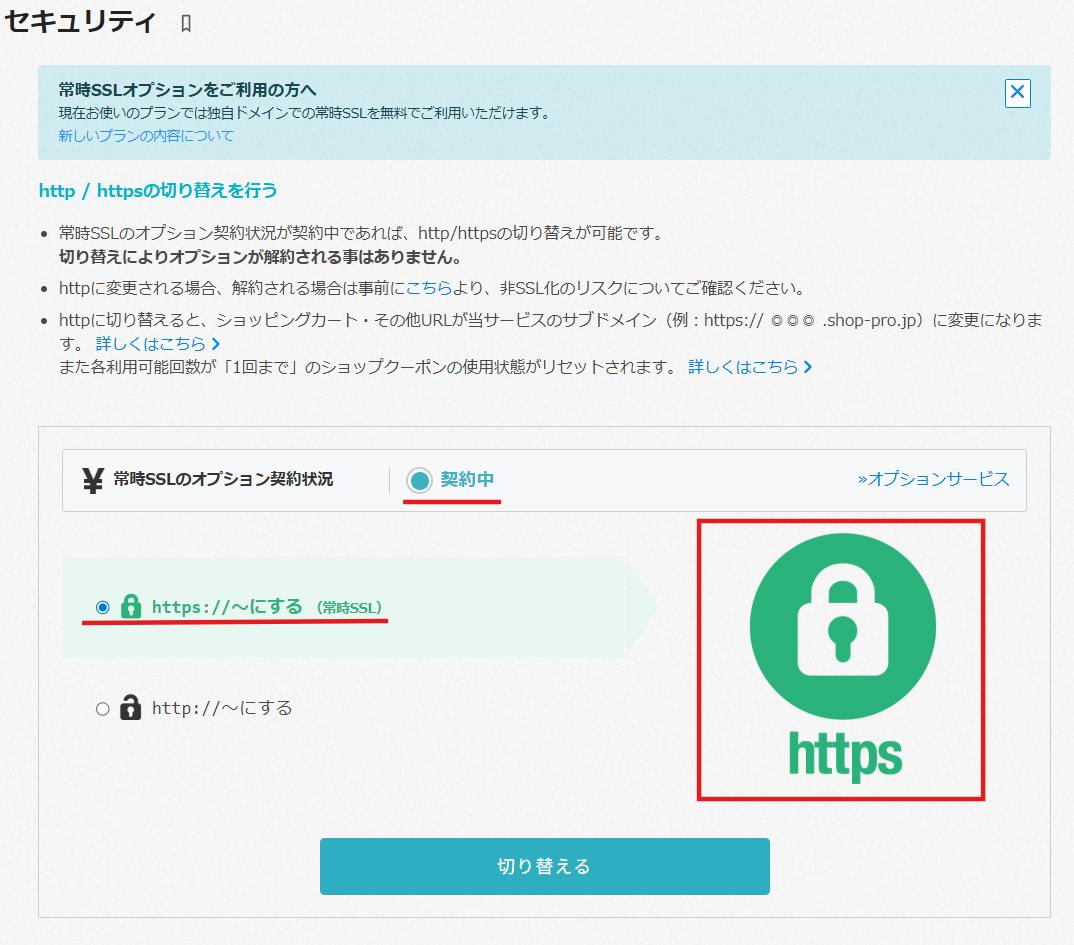Open first 詳しくはこちら link about subdomain
This screenshot has width=1074, height=945.
click(151, 344)
